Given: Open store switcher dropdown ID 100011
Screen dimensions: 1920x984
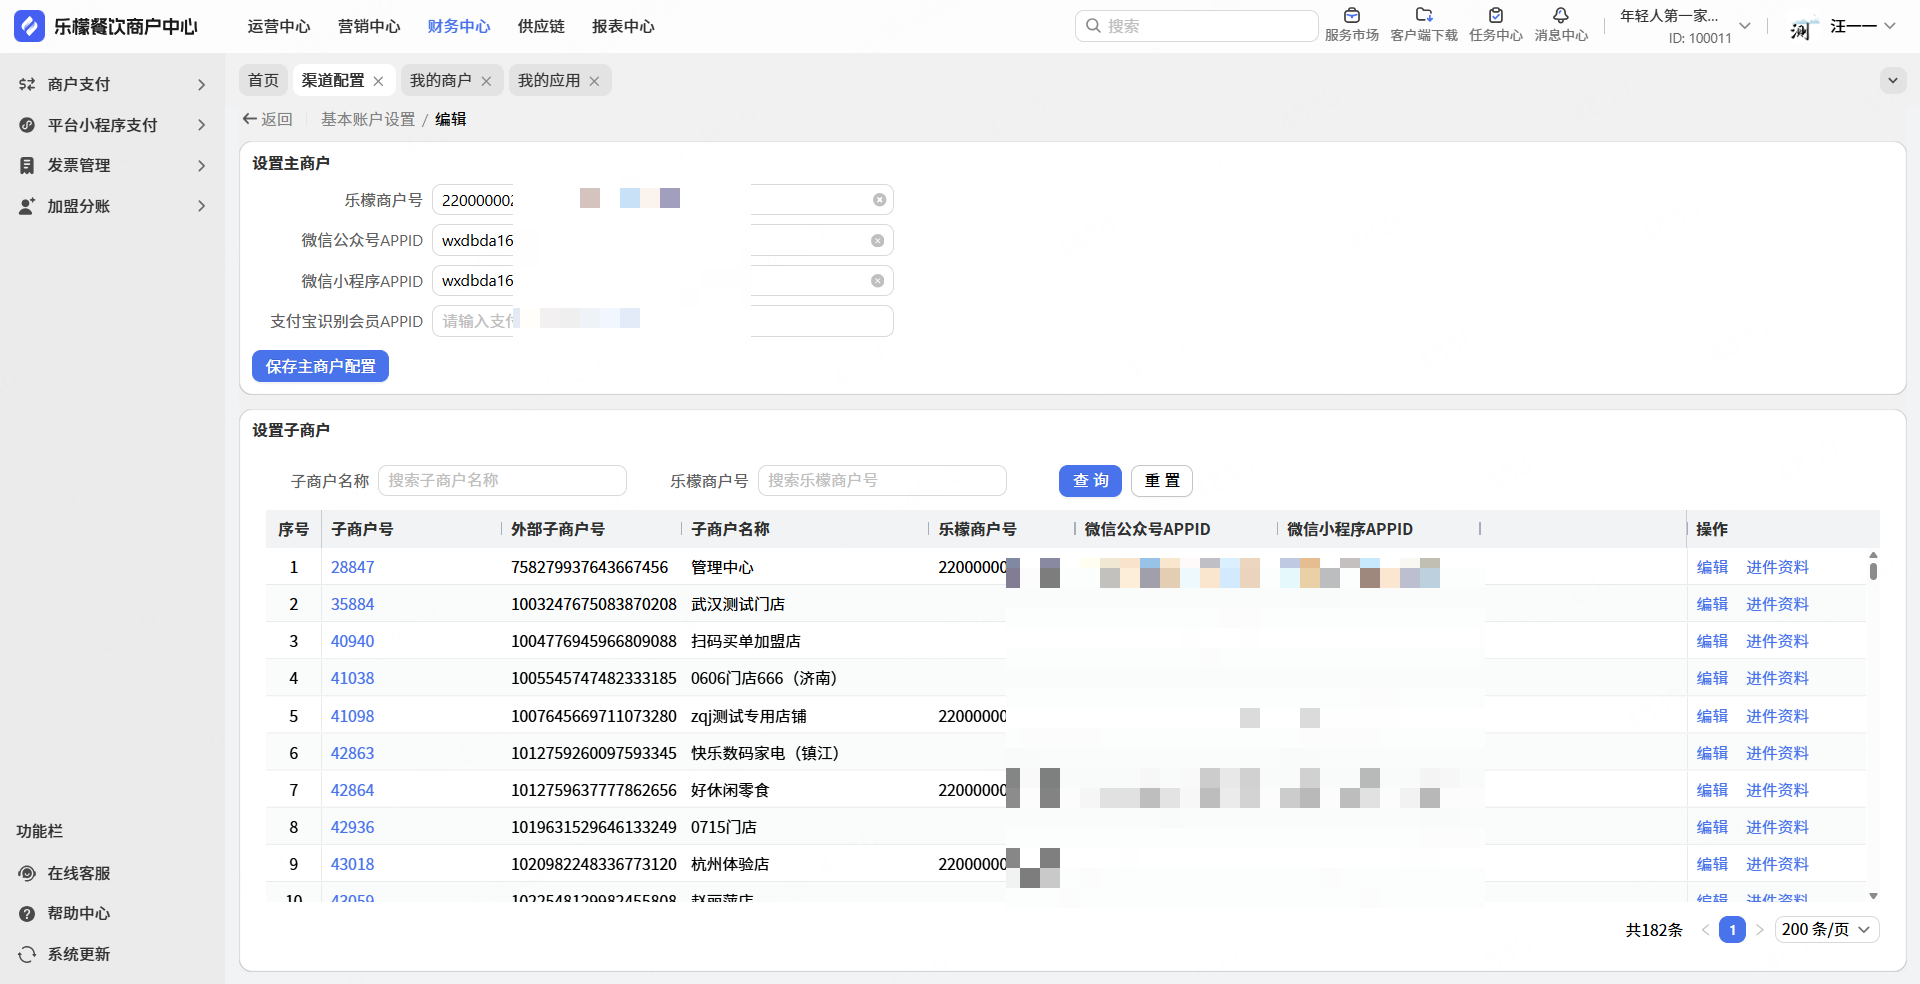Looking at the screenshot, I should click(1745, 26).
